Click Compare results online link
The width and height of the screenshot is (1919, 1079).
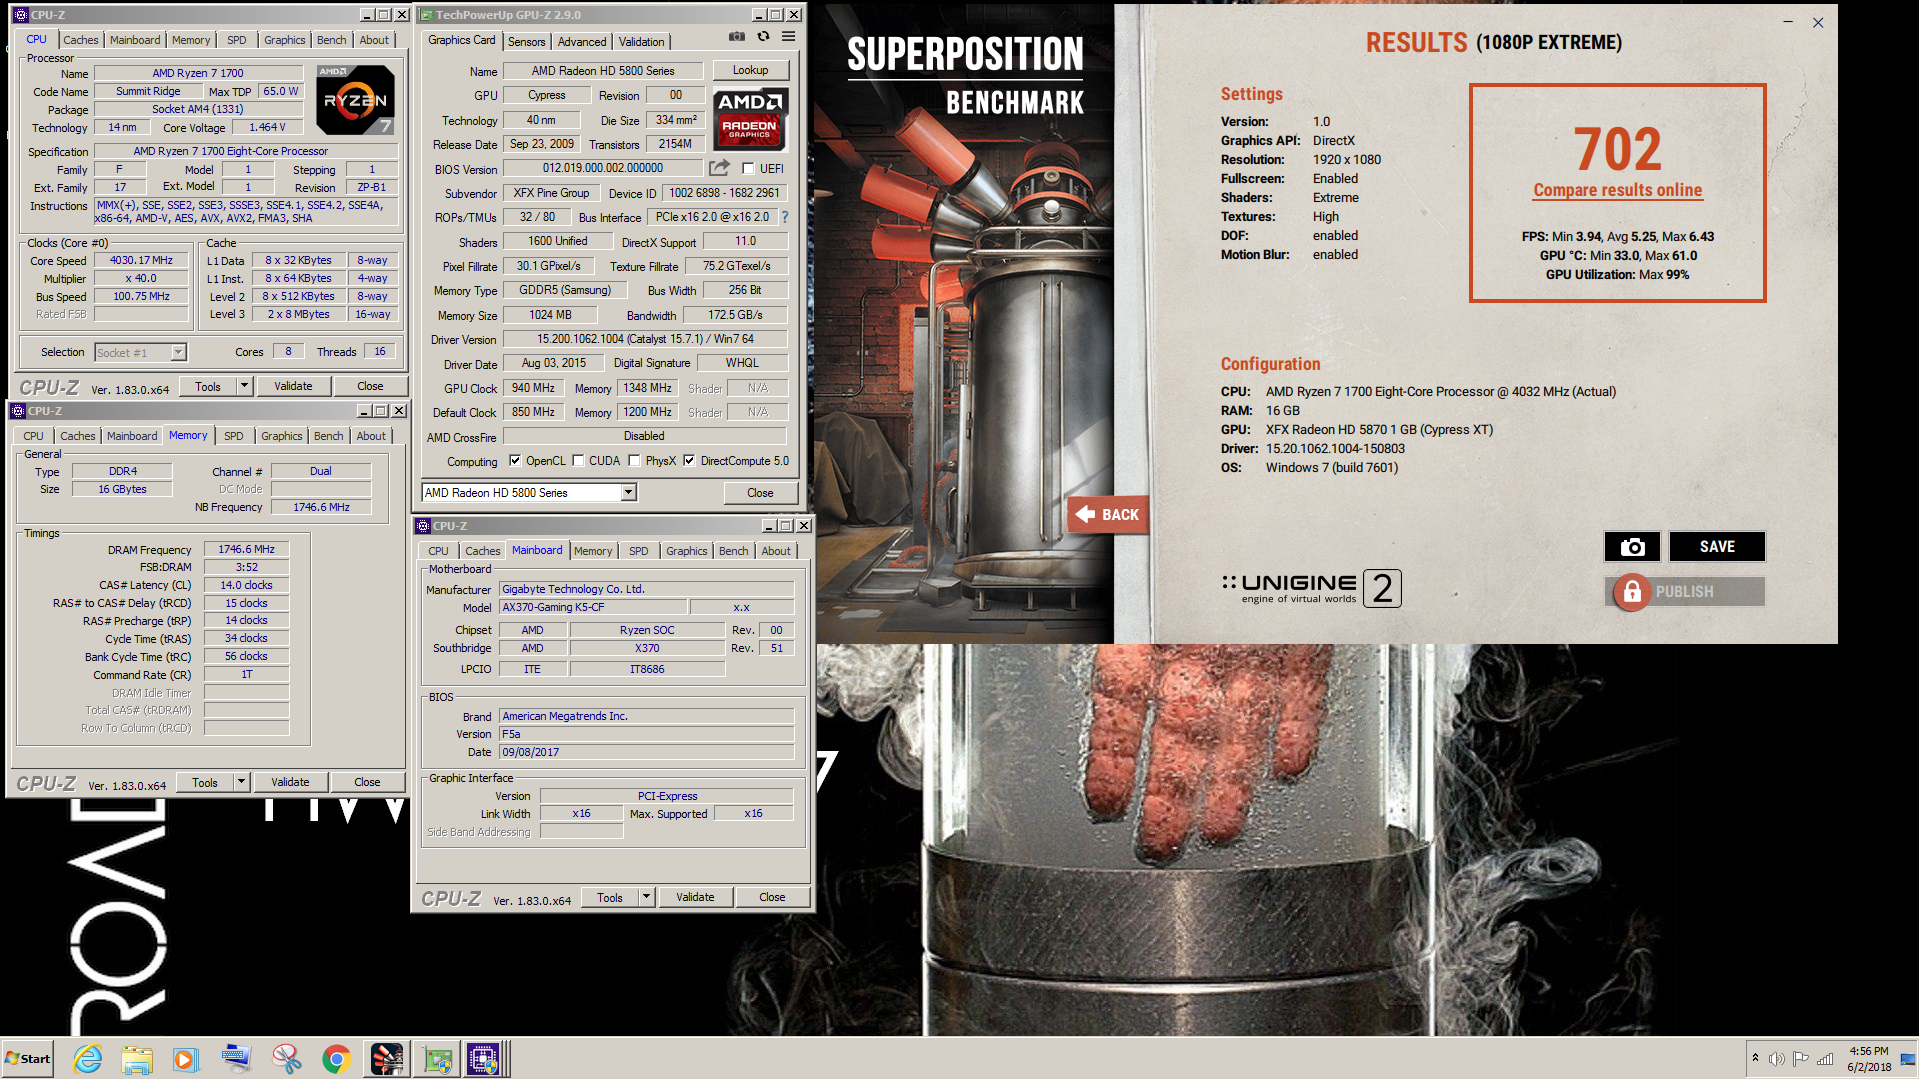(x=1617, y=190)
